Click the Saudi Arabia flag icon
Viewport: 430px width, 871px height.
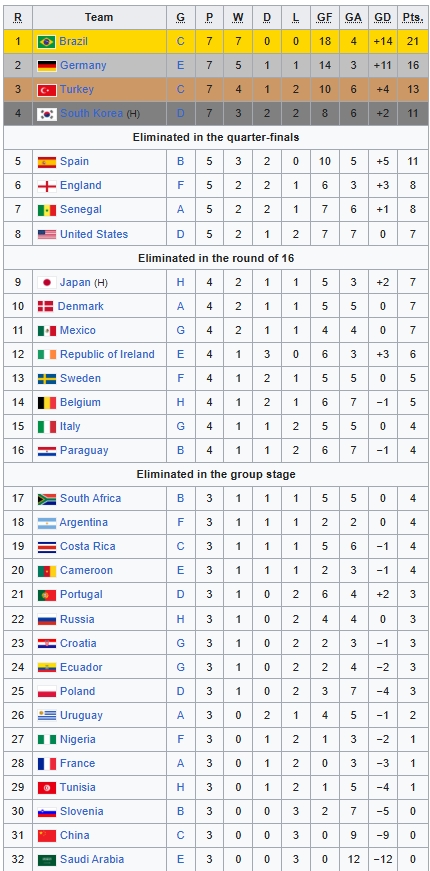(x=47, y=860)
